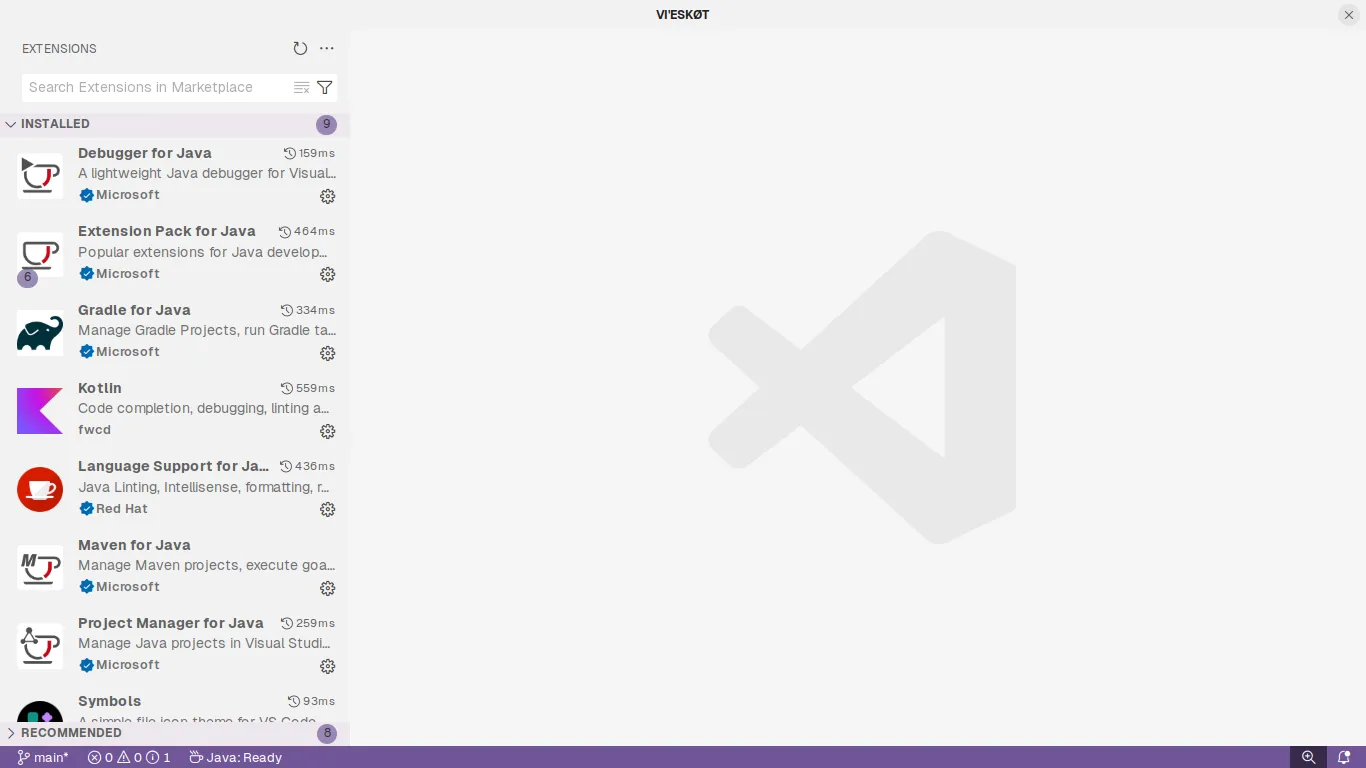Click 'Manage Maven projects, execute' description
Image resolution: width=1366 pixels, height=768 pixels.
pyautogui.click(x=207, y=565)
